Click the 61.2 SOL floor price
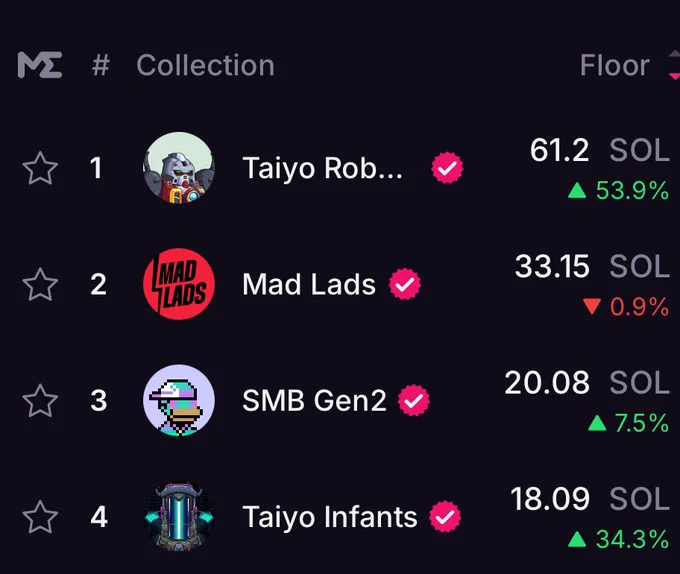Viewport: 680px width, 574px height. 600,150
